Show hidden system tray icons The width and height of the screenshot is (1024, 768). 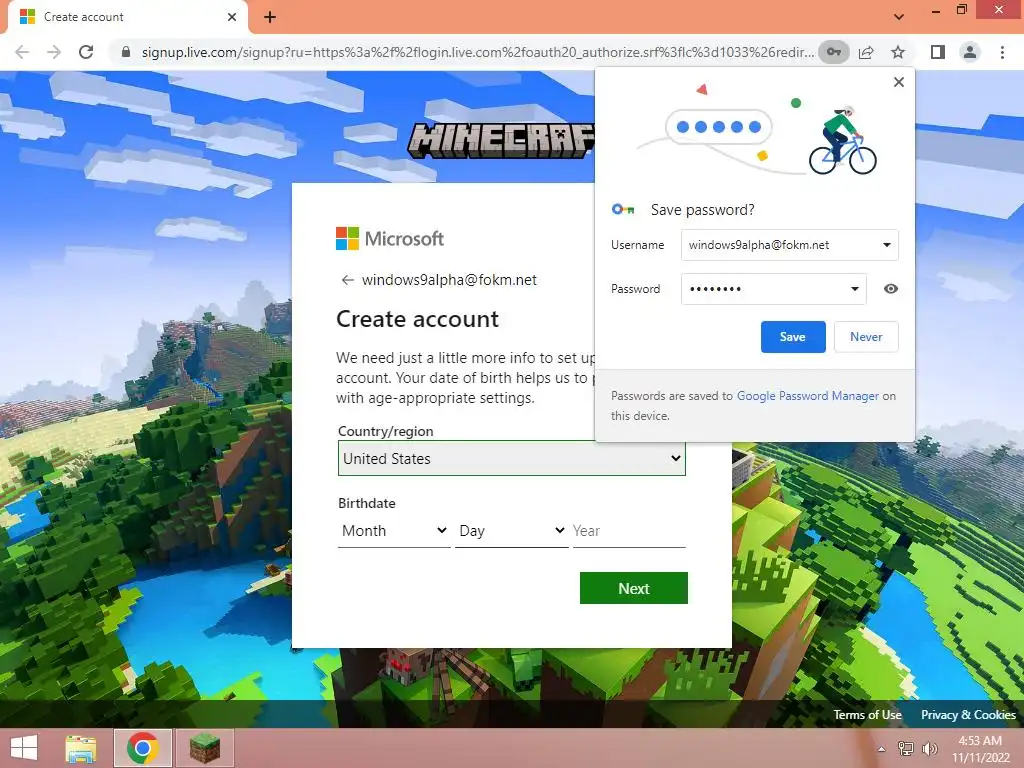[882, 749]
